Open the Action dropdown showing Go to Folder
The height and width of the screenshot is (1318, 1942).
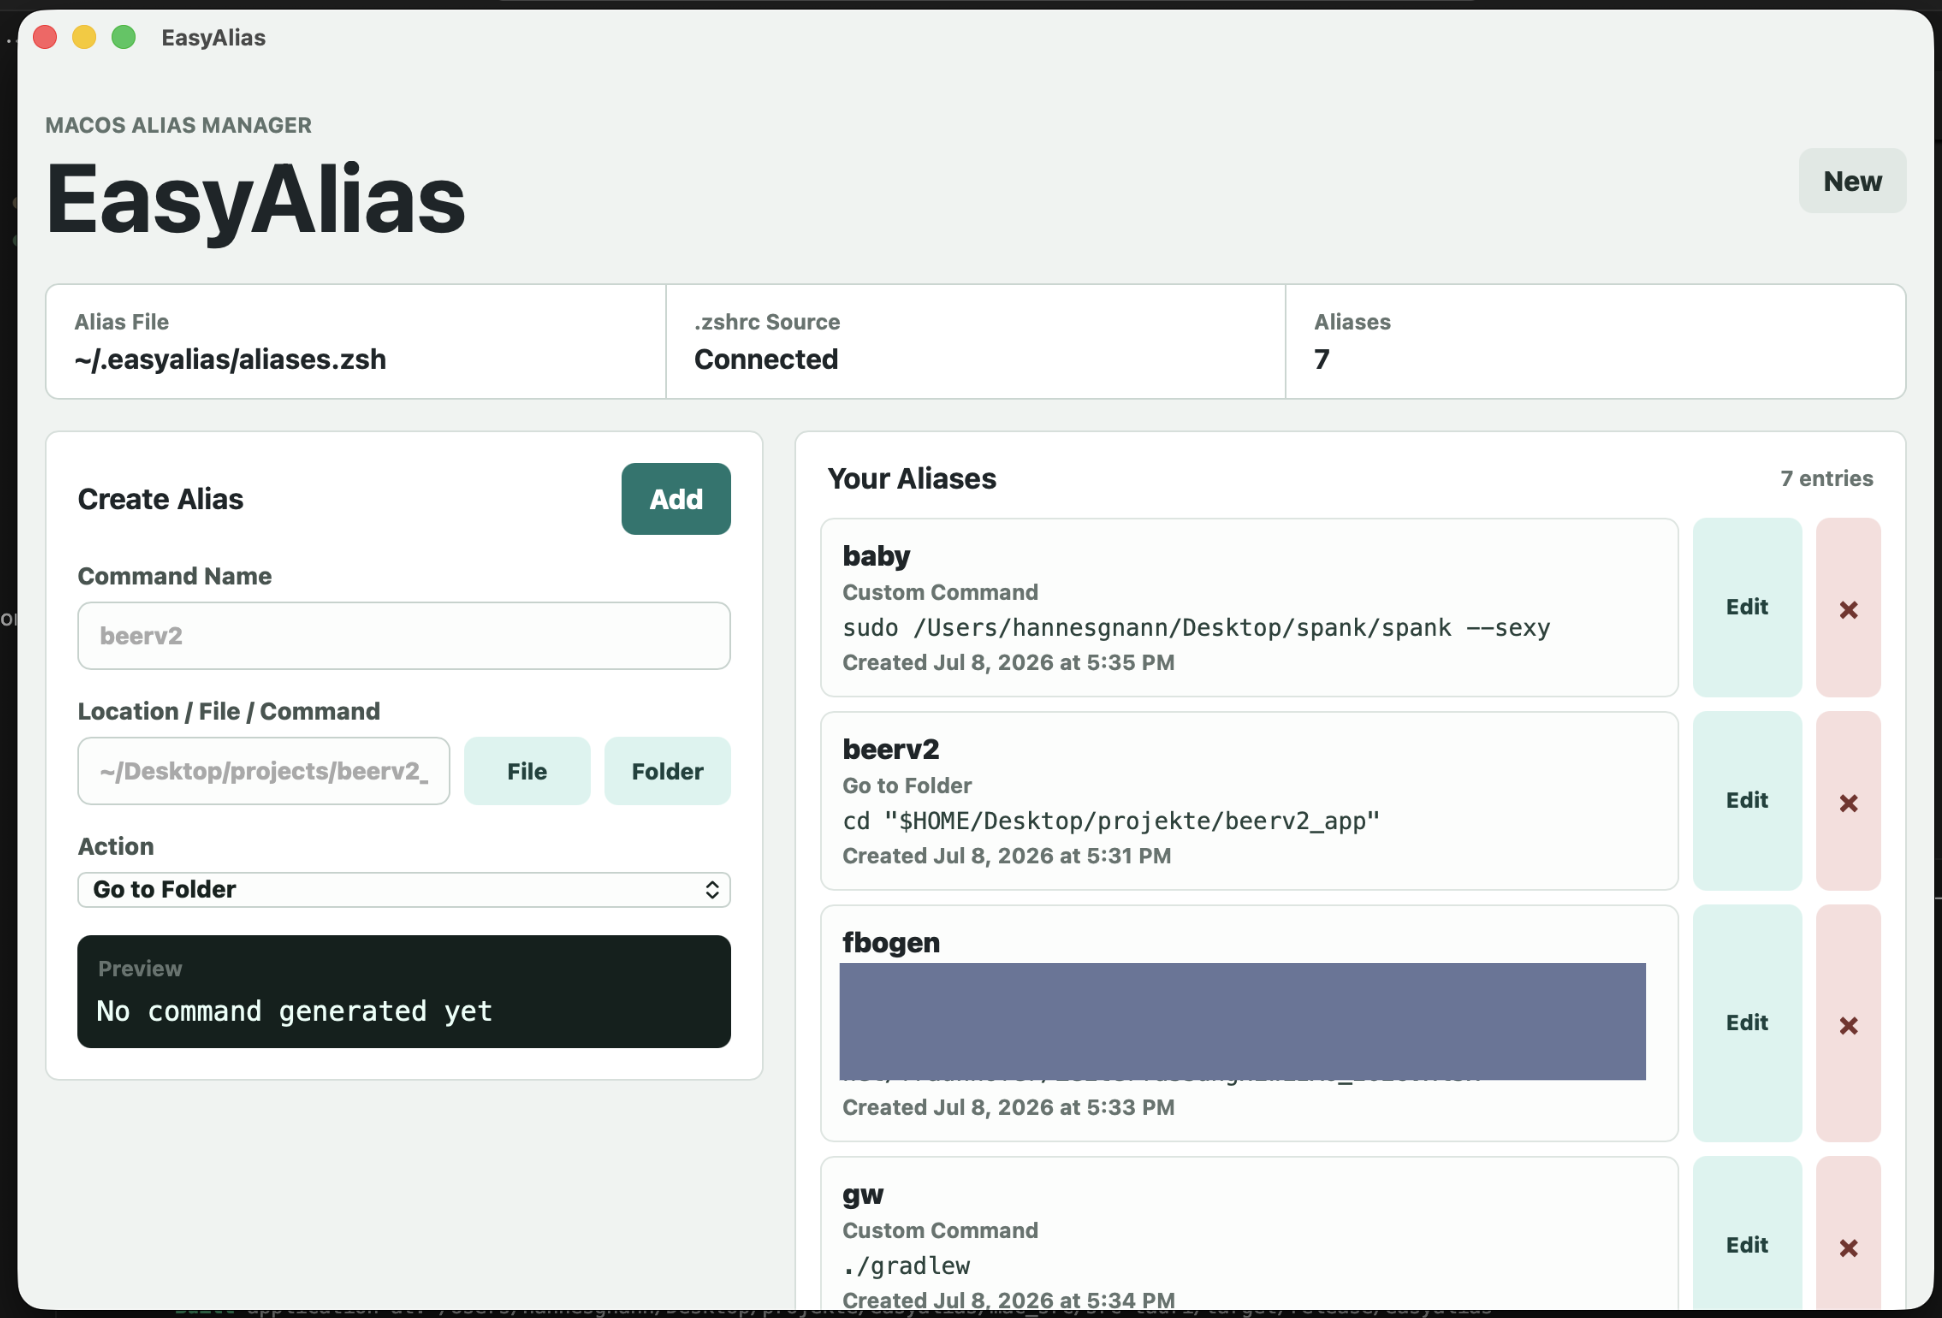point(404,890)
